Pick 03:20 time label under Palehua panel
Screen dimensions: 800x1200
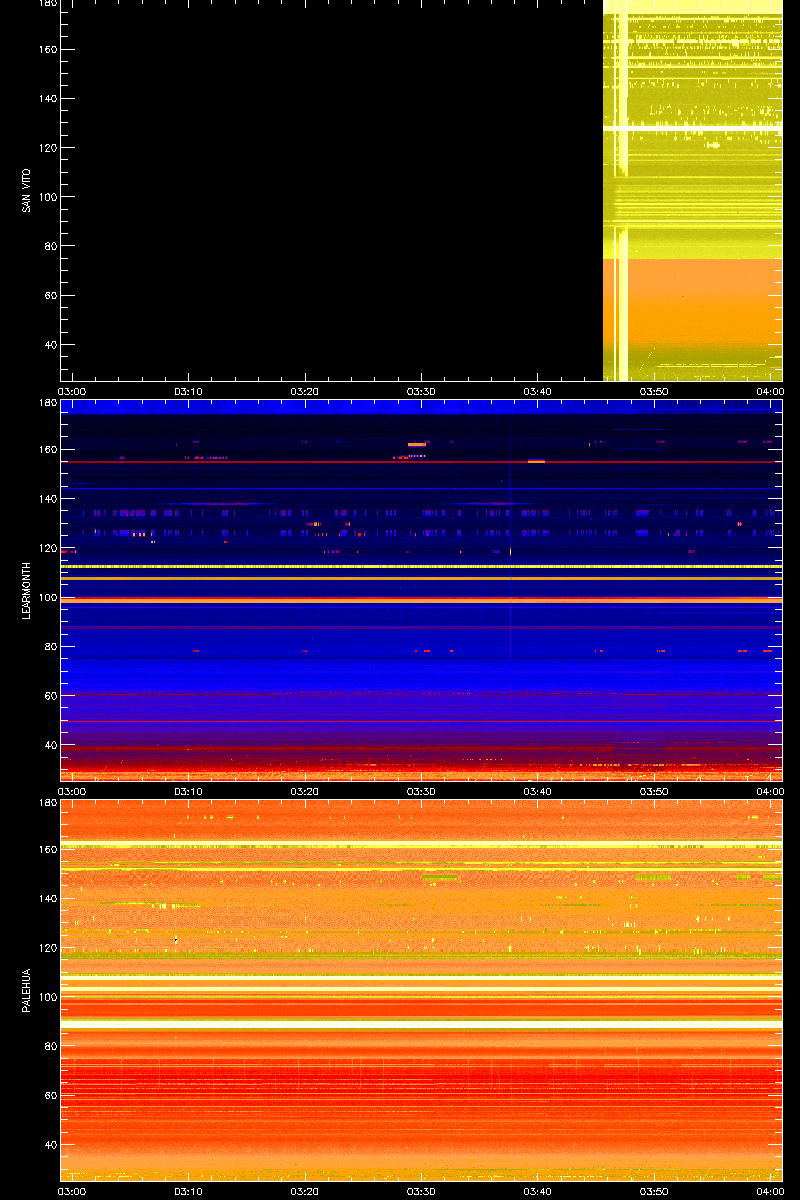305,1191
